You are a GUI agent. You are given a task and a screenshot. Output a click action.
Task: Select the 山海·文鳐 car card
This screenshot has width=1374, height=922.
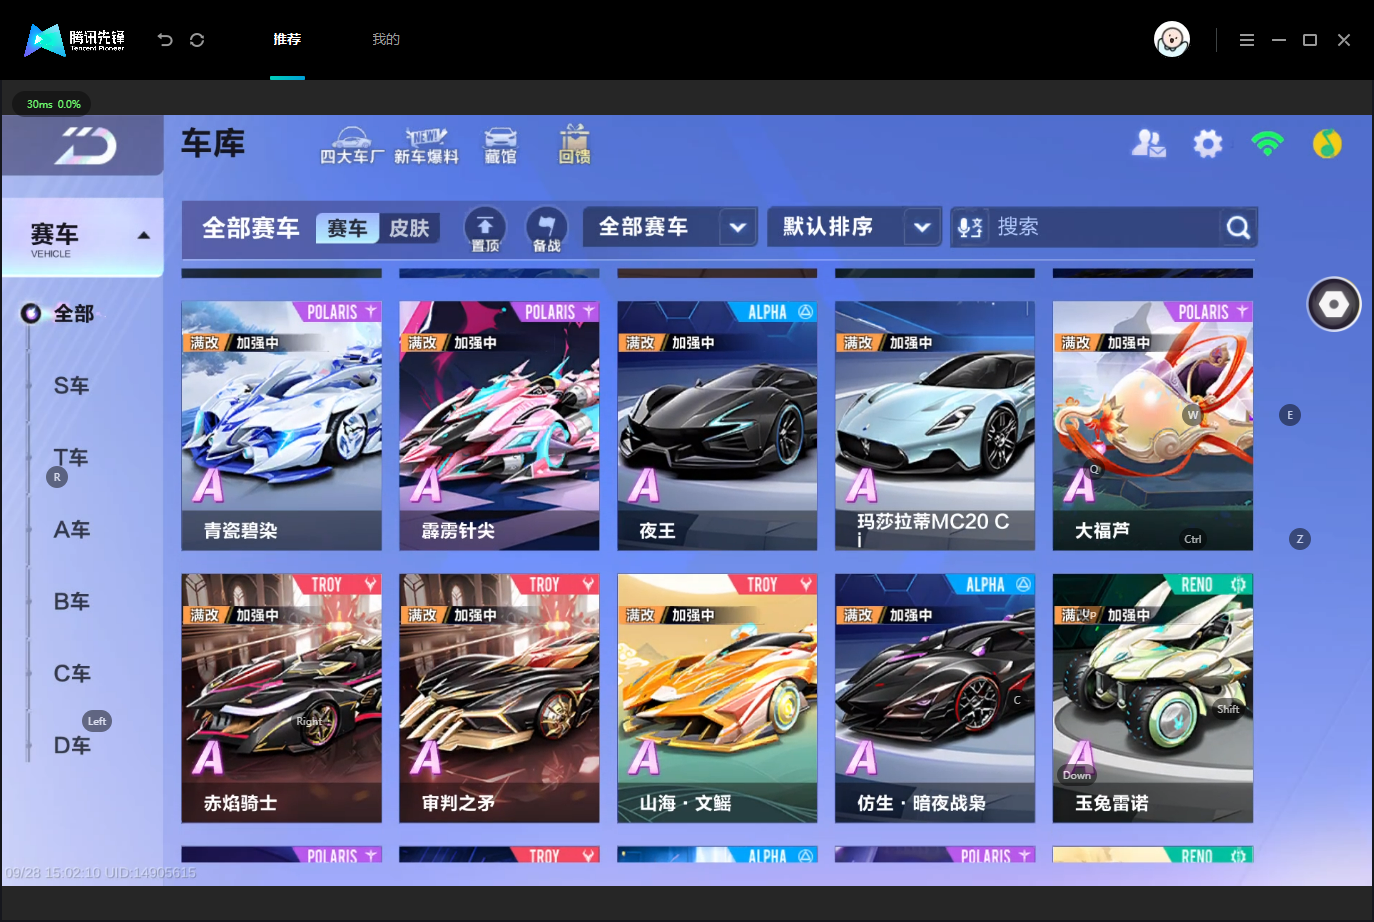click(717, 698)
